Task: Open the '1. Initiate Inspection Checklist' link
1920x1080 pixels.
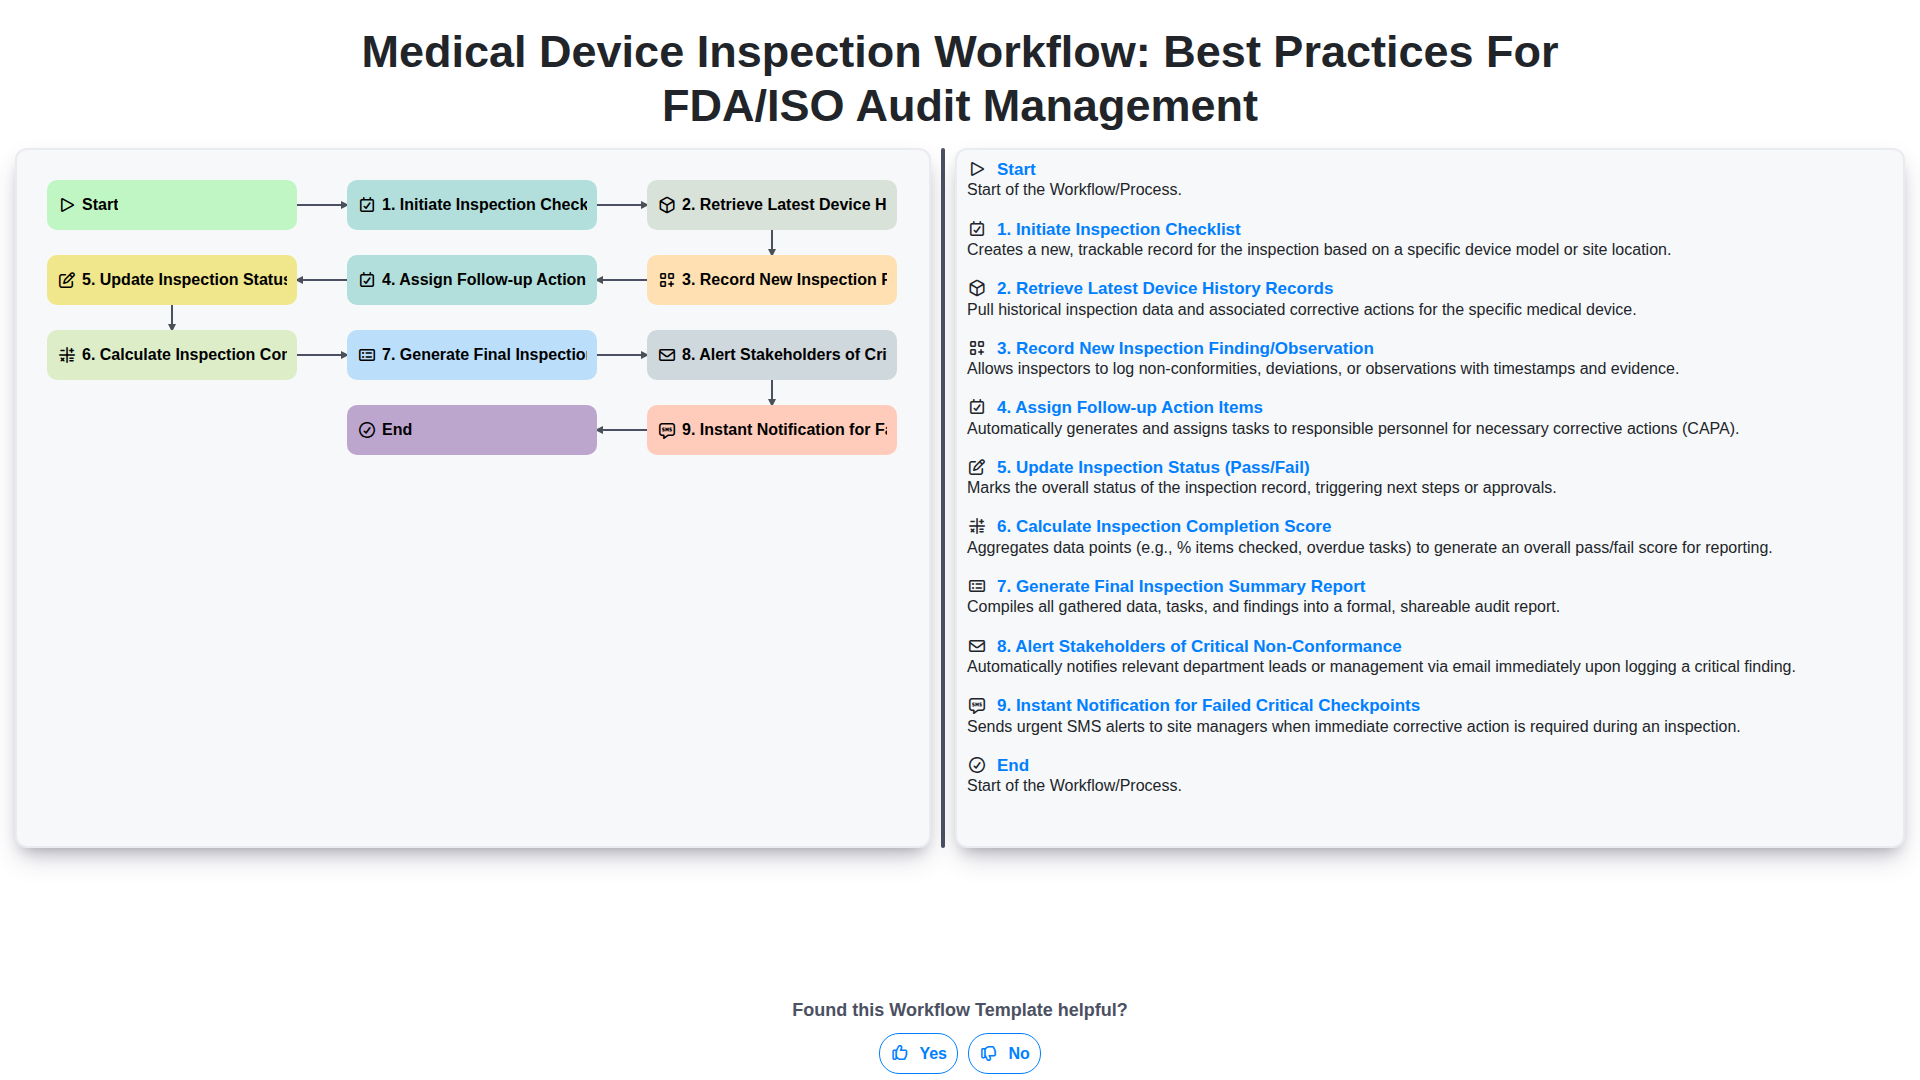Action: point(1118,229)
